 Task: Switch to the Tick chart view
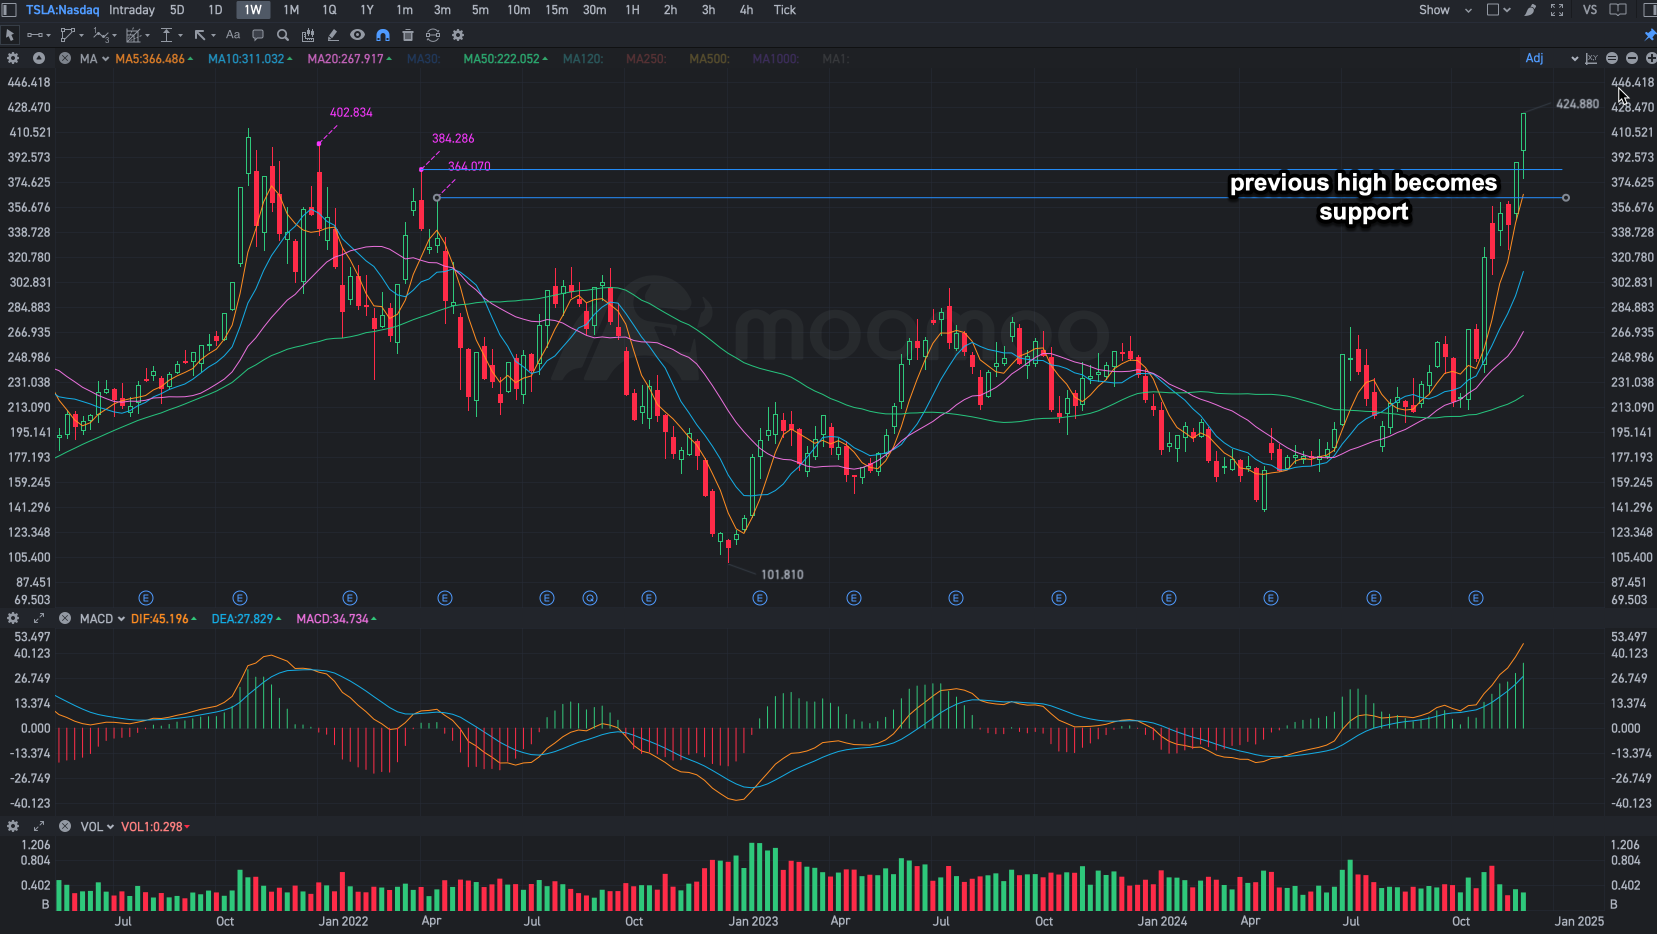point(785,10)
